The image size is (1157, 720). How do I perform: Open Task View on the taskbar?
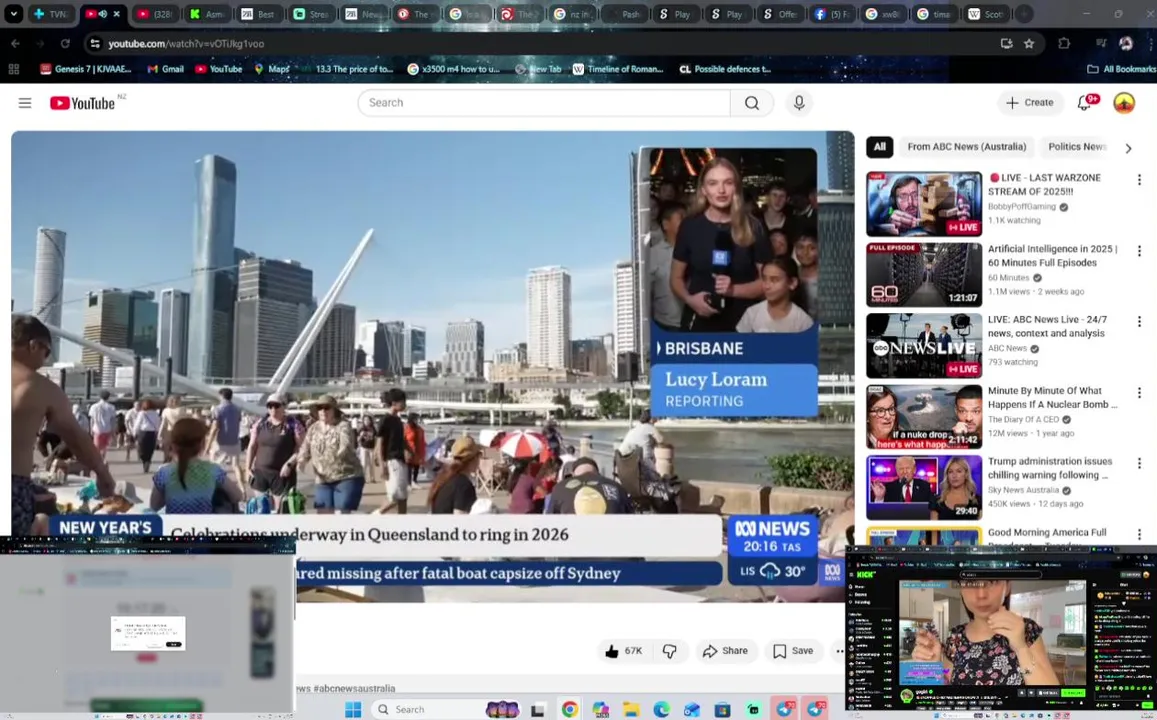pyautogui.click(x=538, y=710)
